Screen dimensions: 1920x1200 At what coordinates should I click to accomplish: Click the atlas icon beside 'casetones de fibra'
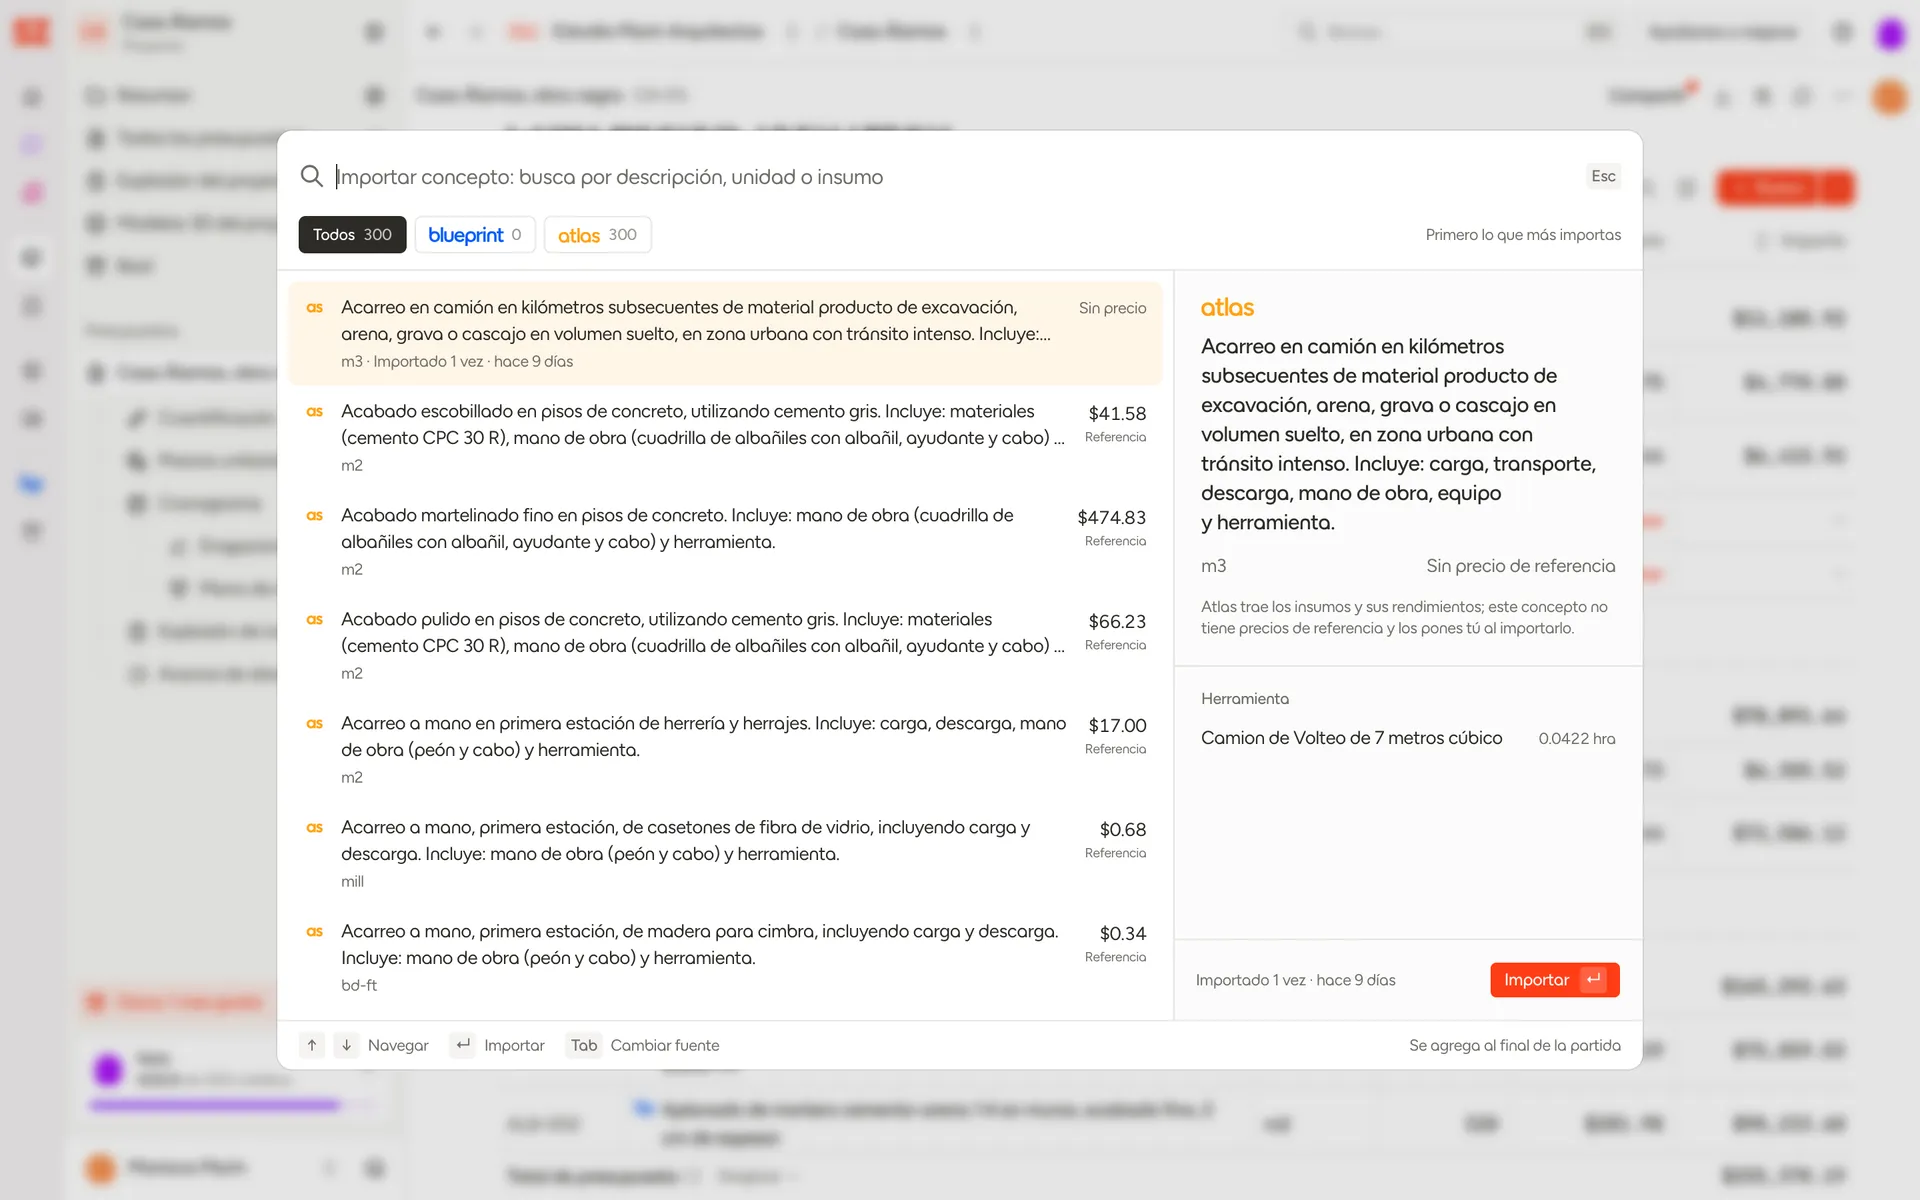(314, 828)
